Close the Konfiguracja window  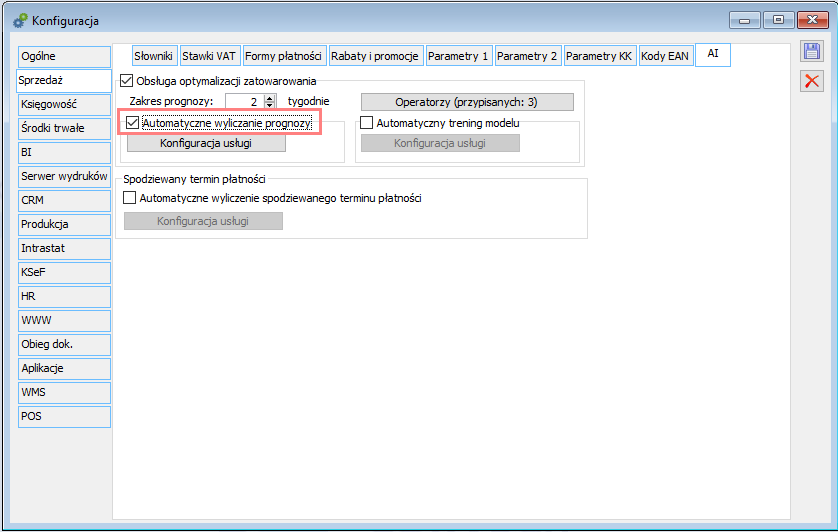812,20
